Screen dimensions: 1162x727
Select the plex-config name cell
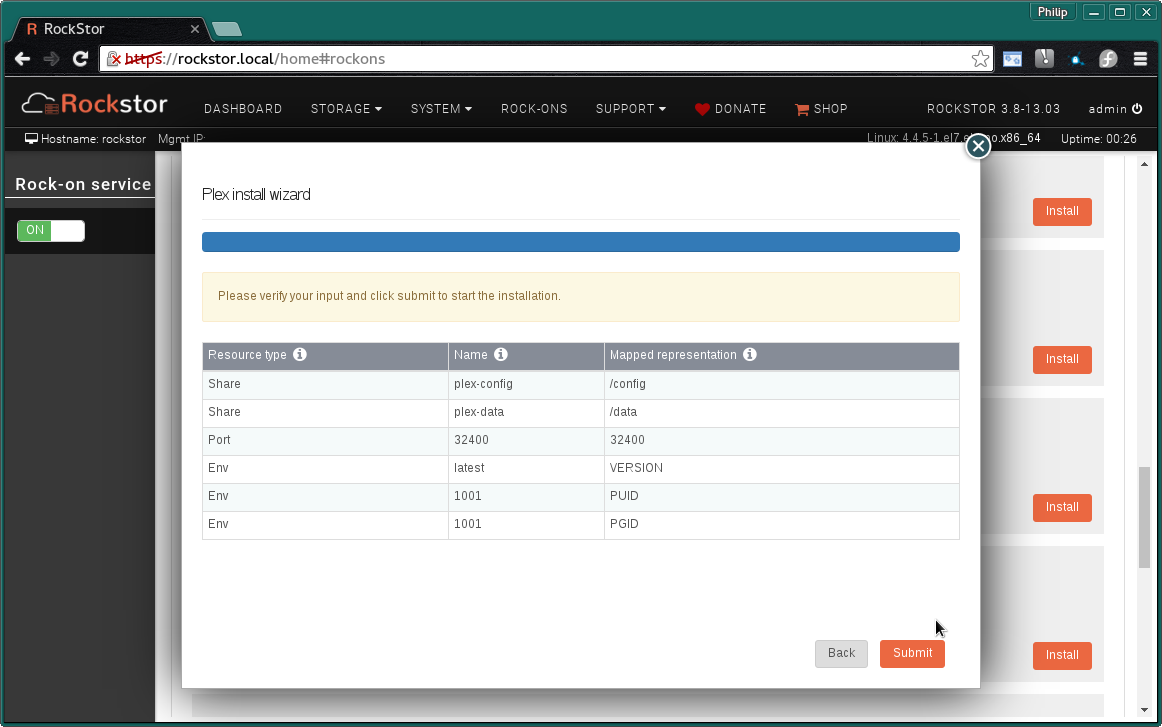pos(526,385)
